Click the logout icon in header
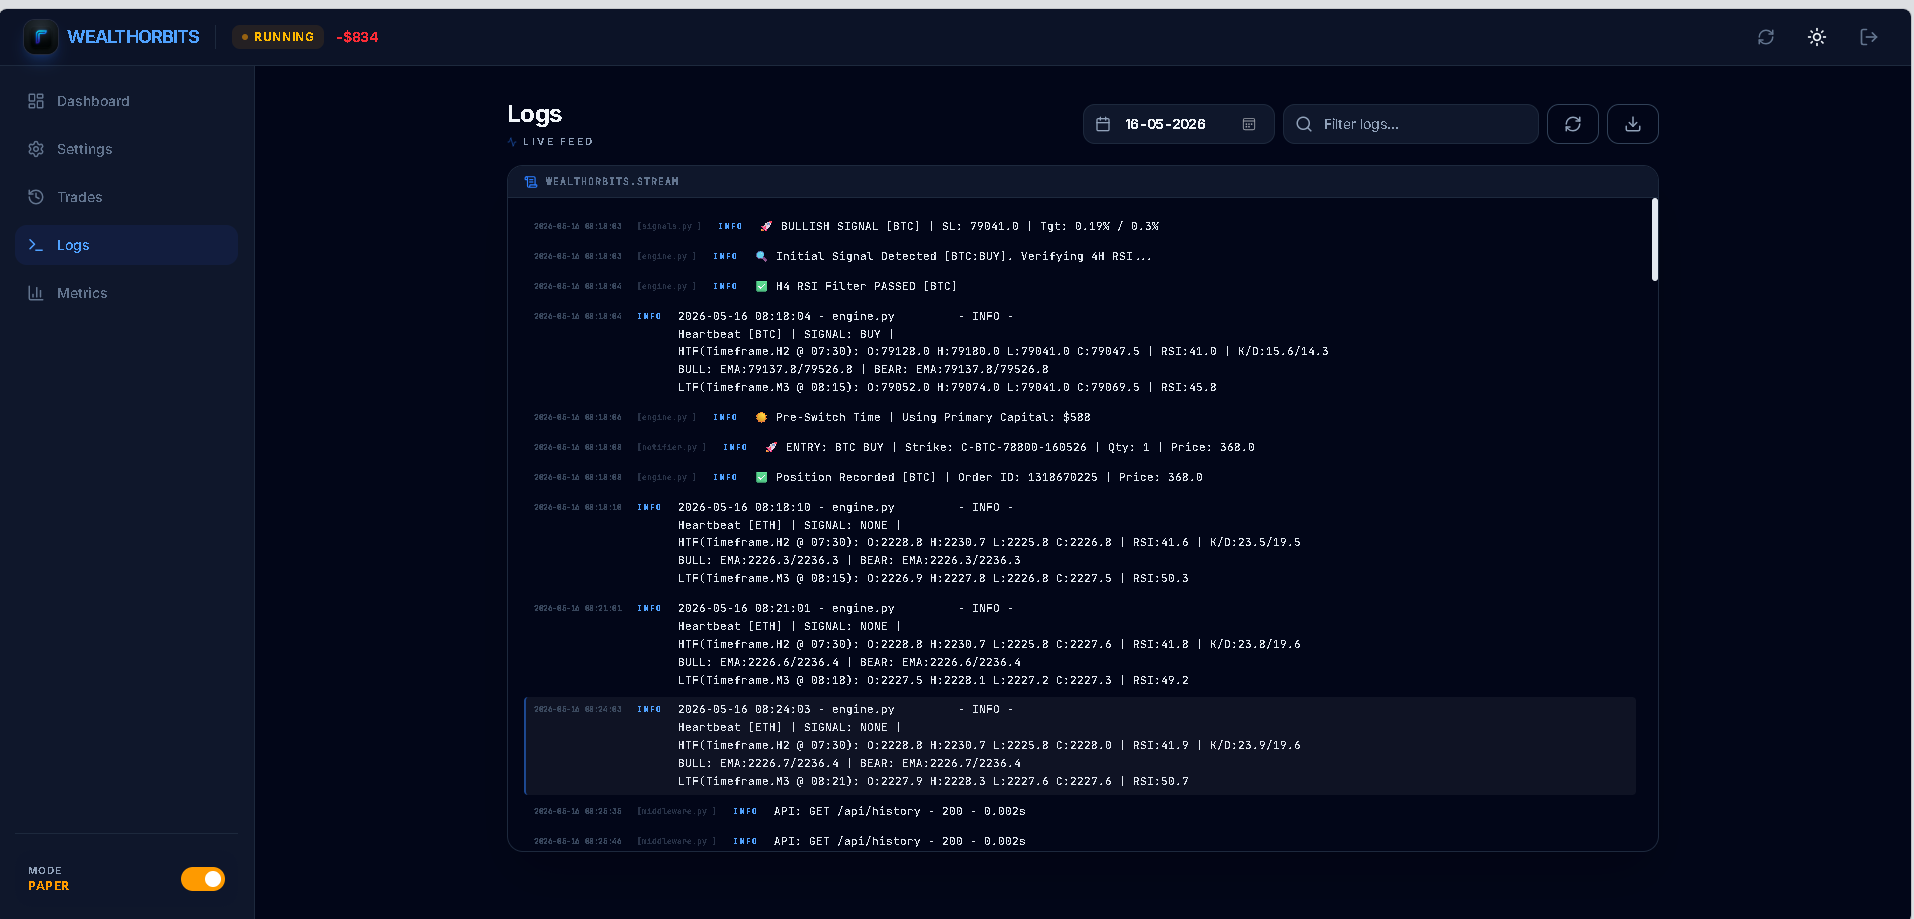The height and width of the screenshot is (919, 1914). click(x=1868, y=37)
